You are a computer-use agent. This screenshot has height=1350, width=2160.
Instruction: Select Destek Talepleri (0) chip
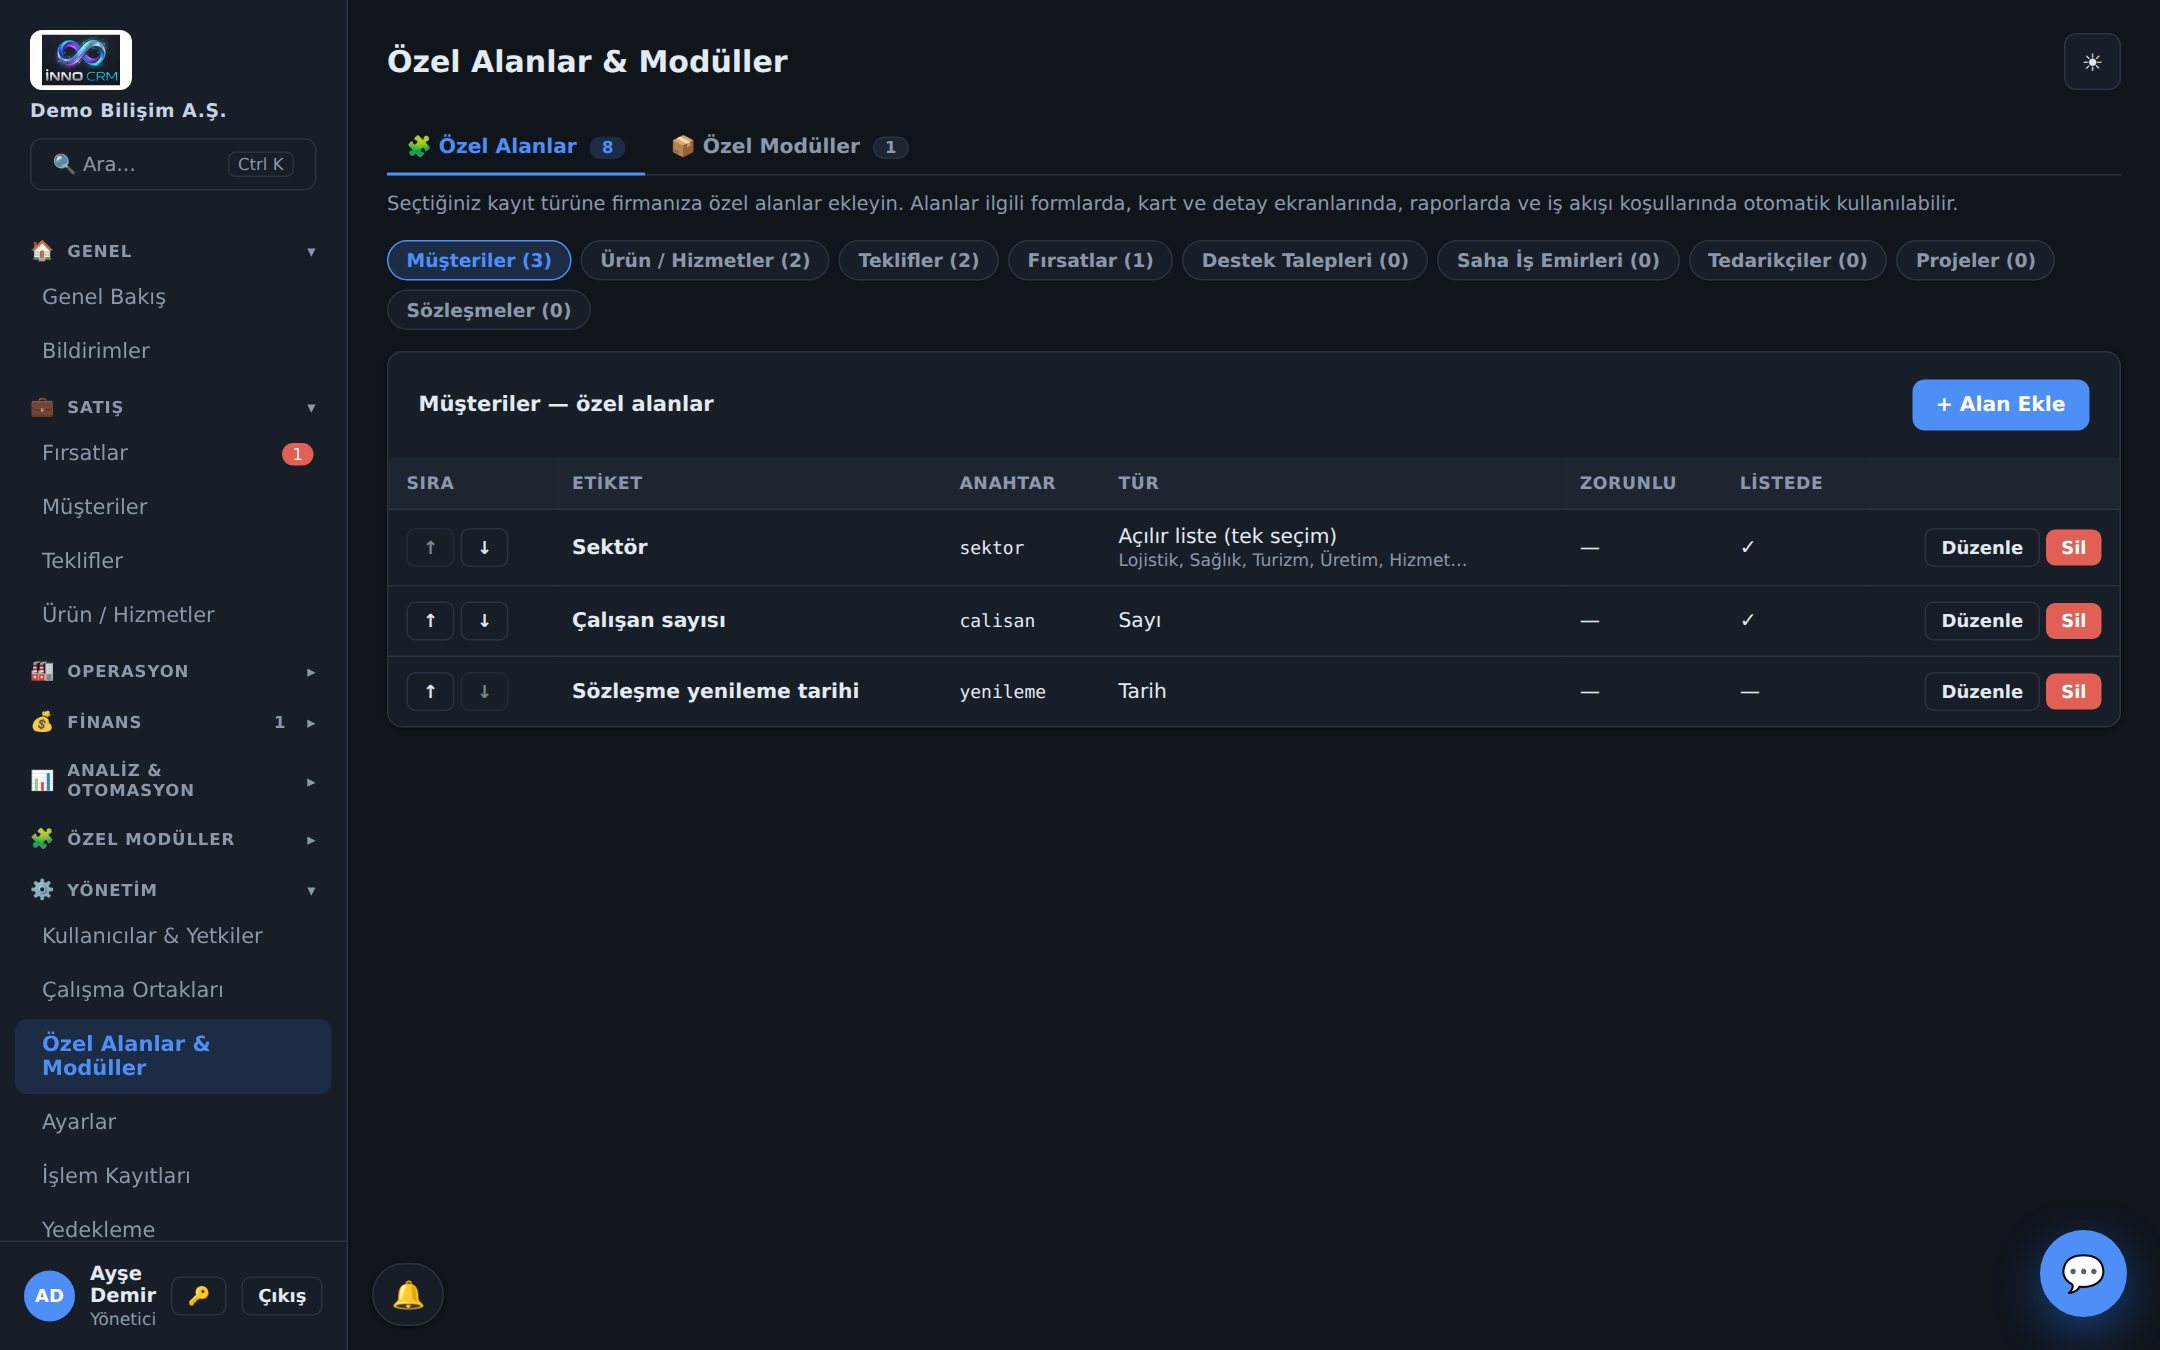(x=1304, y=260)
